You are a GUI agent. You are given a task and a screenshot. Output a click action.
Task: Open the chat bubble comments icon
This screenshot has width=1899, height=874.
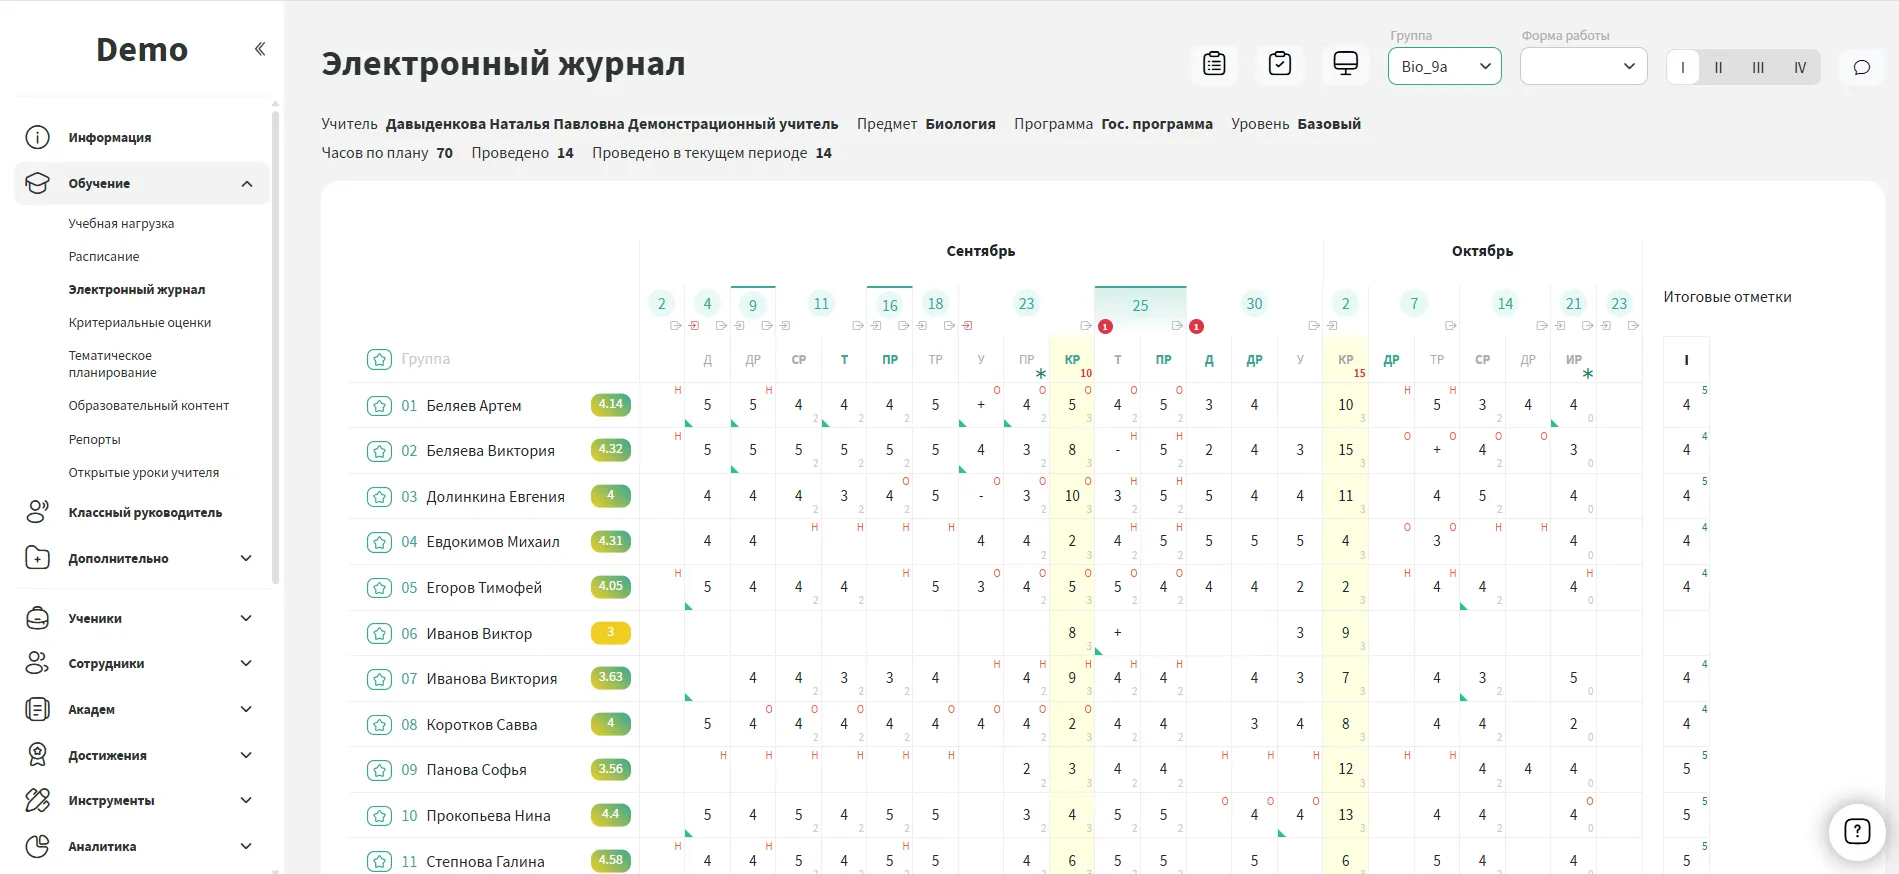[1861, 68]
